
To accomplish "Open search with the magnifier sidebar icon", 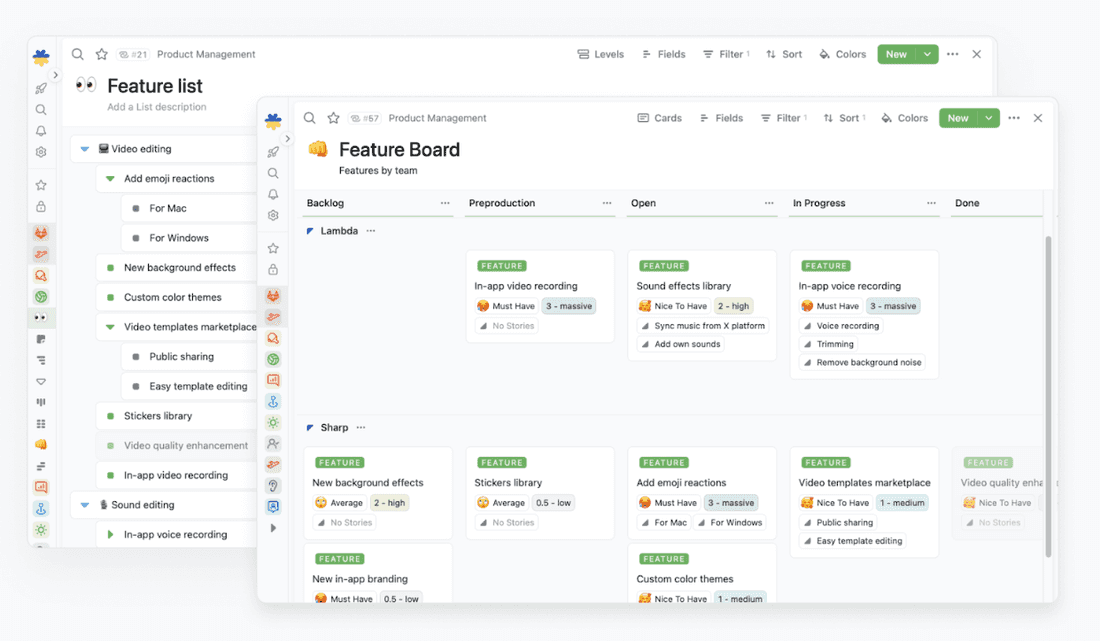I will 273,173.
